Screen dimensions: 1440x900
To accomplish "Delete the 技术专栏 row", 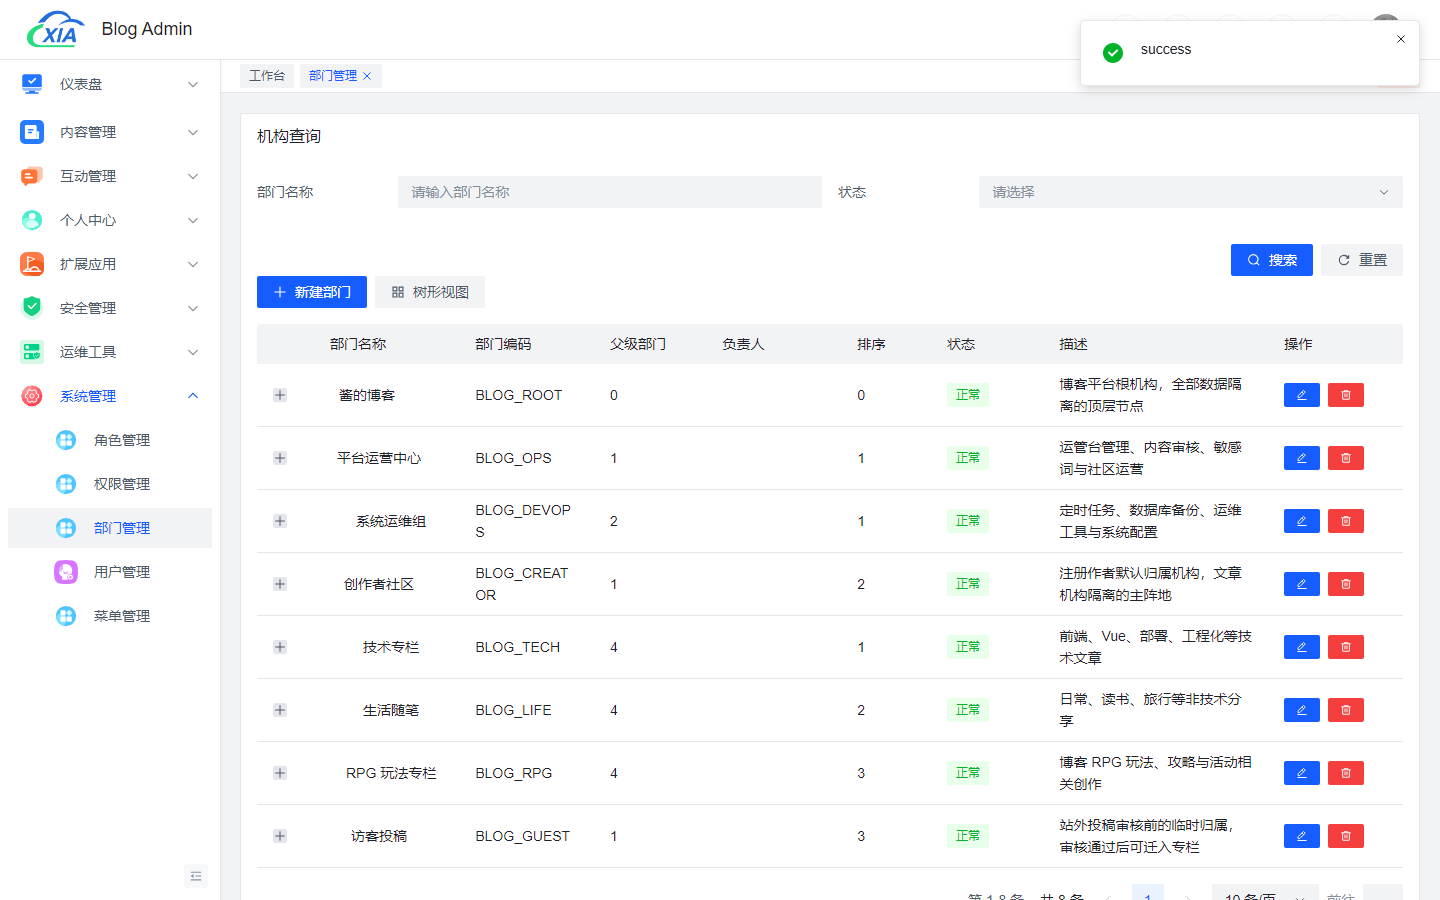I will click(1346, 647).
